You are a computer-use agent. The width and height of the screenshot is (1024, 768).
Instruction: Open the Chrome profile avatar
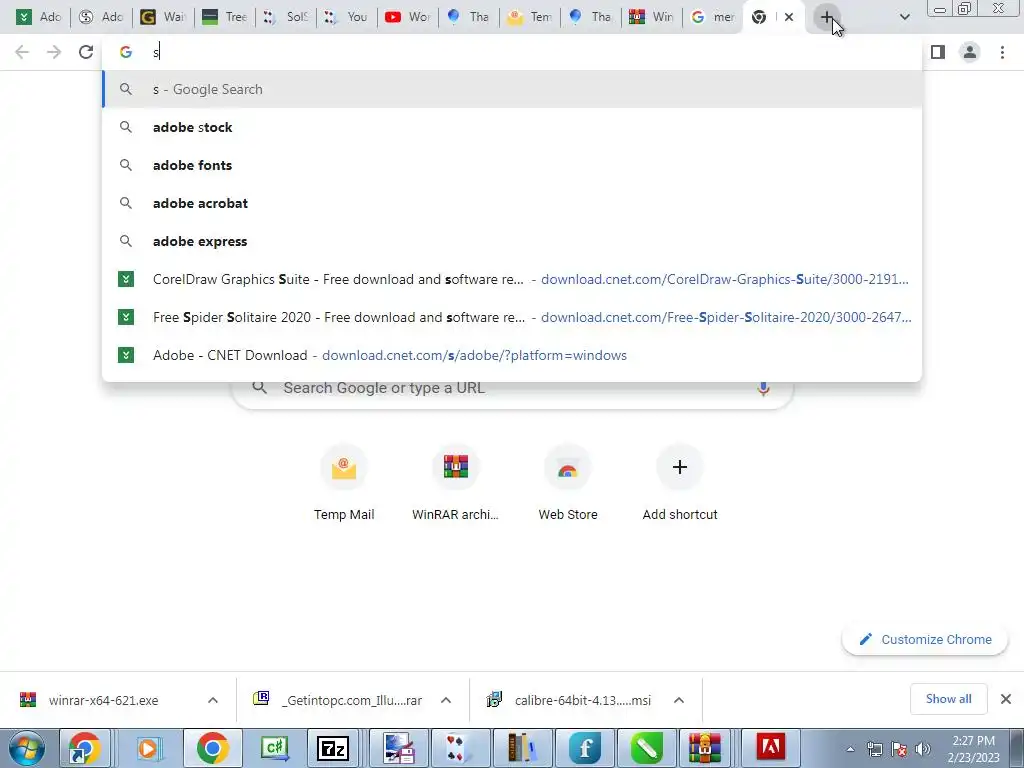point(970,52)
